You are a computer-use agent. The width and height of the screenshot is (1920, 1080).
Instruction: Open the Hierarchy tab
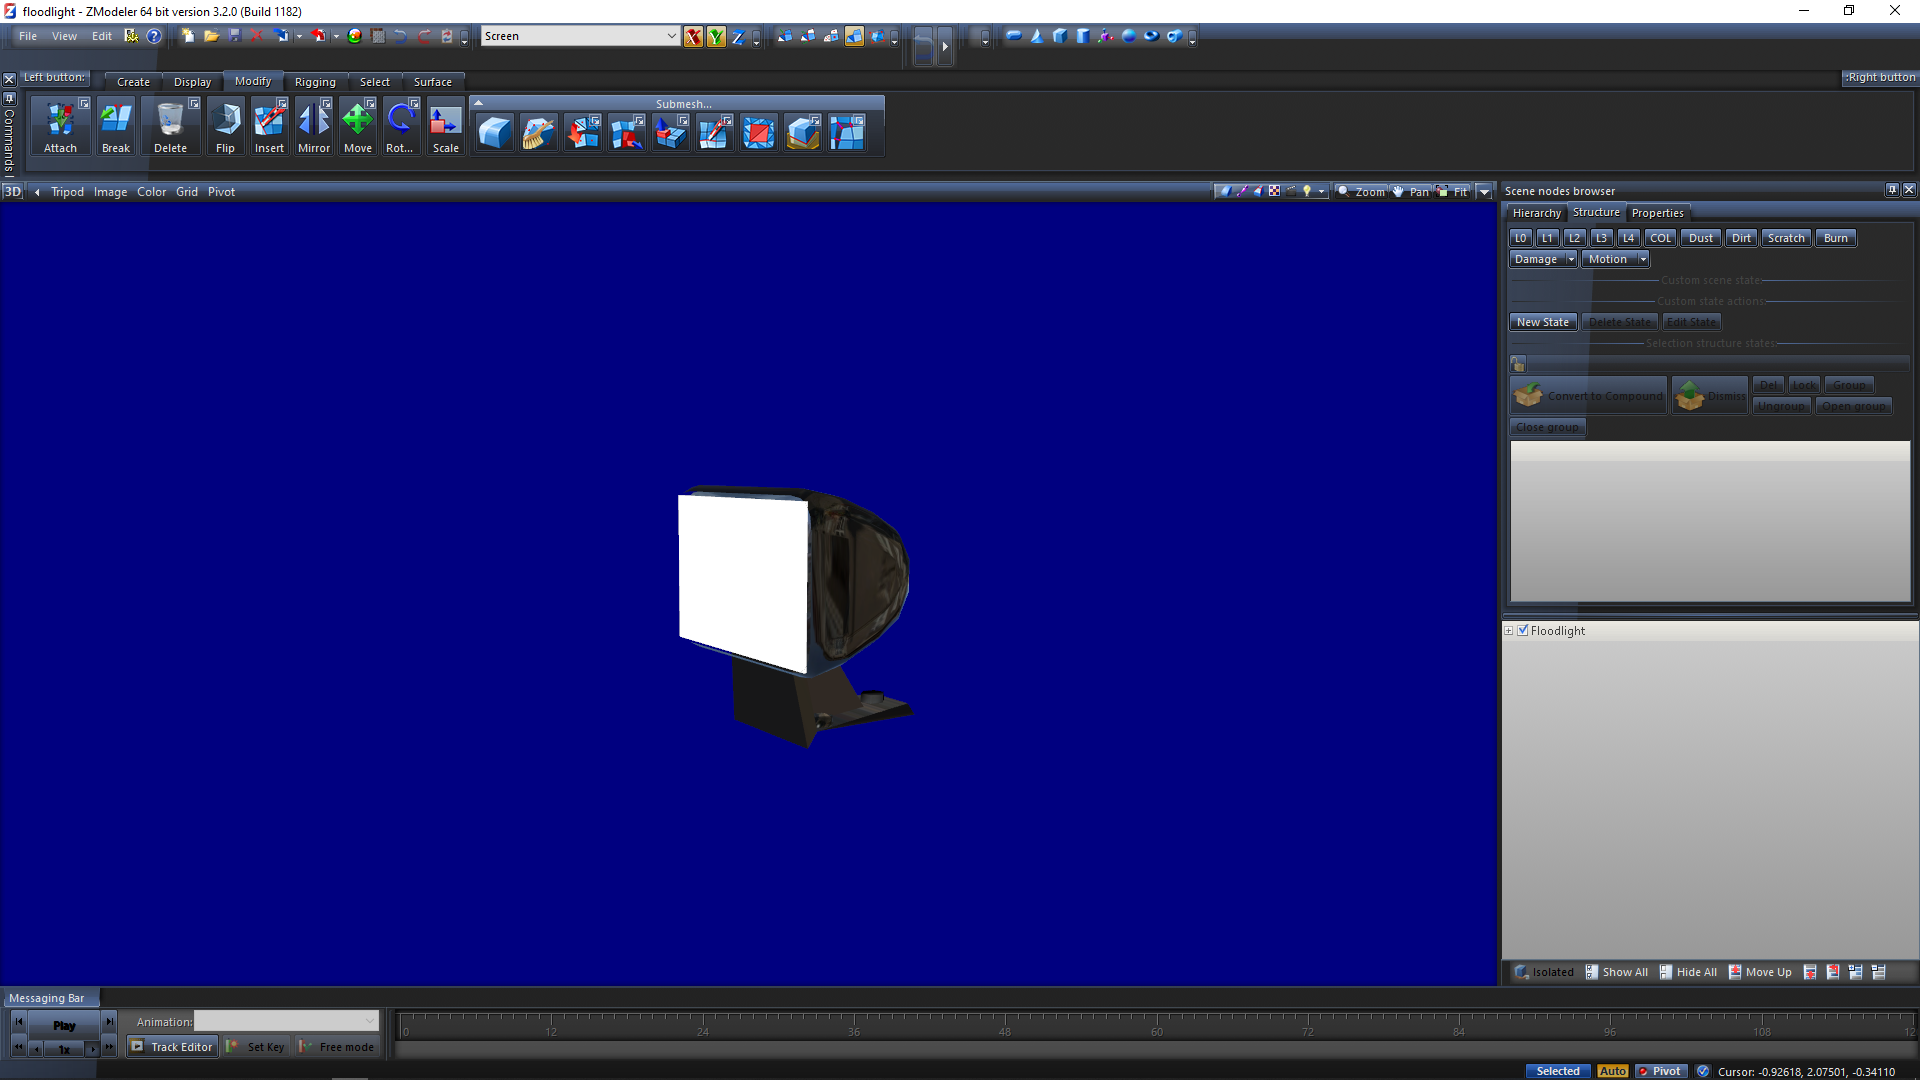(x=1536, y=213)
